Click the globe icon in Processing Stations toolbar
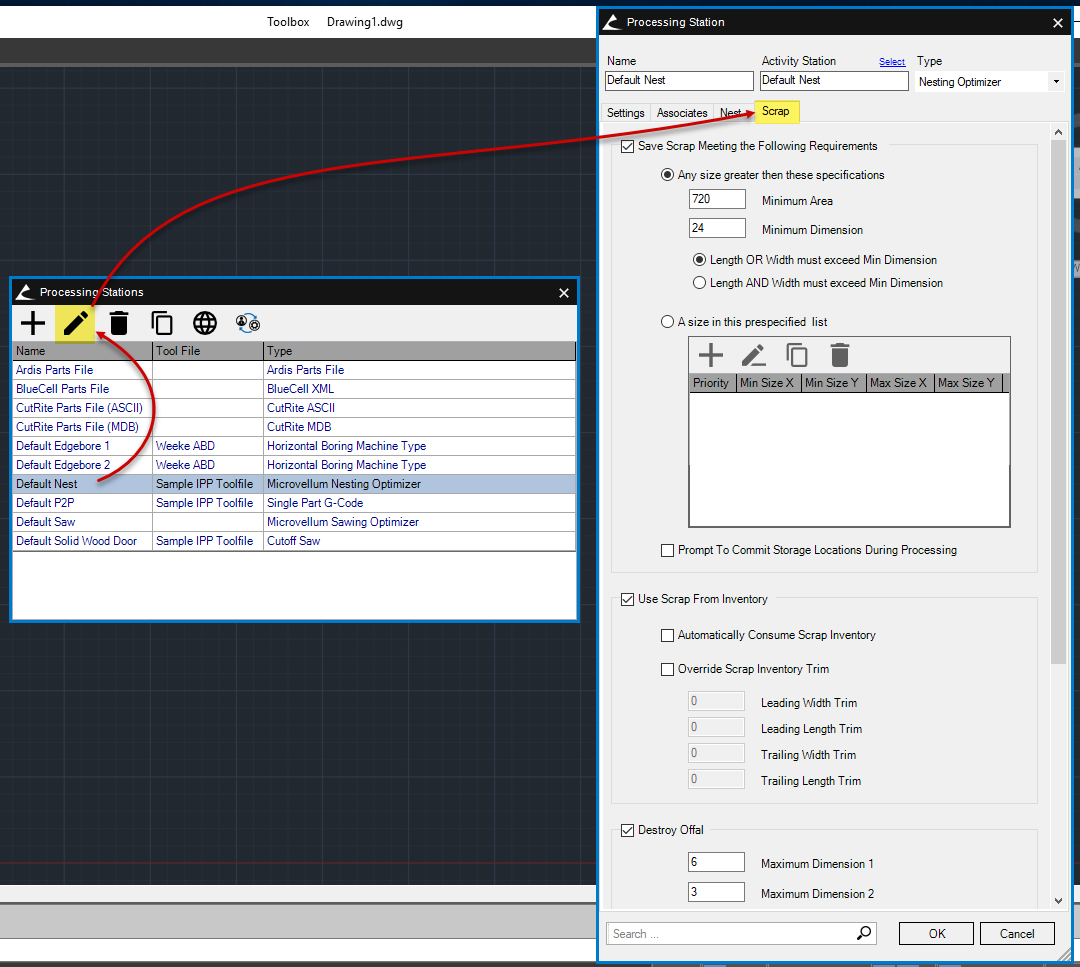Viewport: 1080px width, 967px height. (205, 322)
